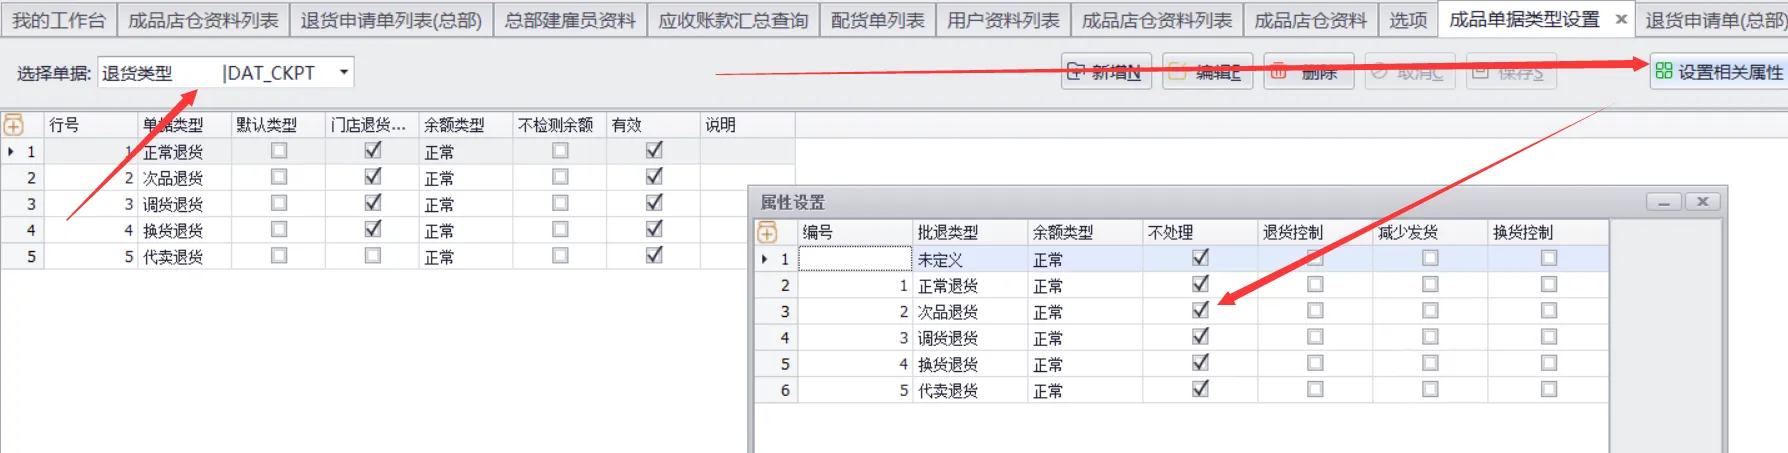Click the 编辑E edit toolbar button
Image resolution: width=1788 pixels, height=453 pixels.
click(1207, 72)
